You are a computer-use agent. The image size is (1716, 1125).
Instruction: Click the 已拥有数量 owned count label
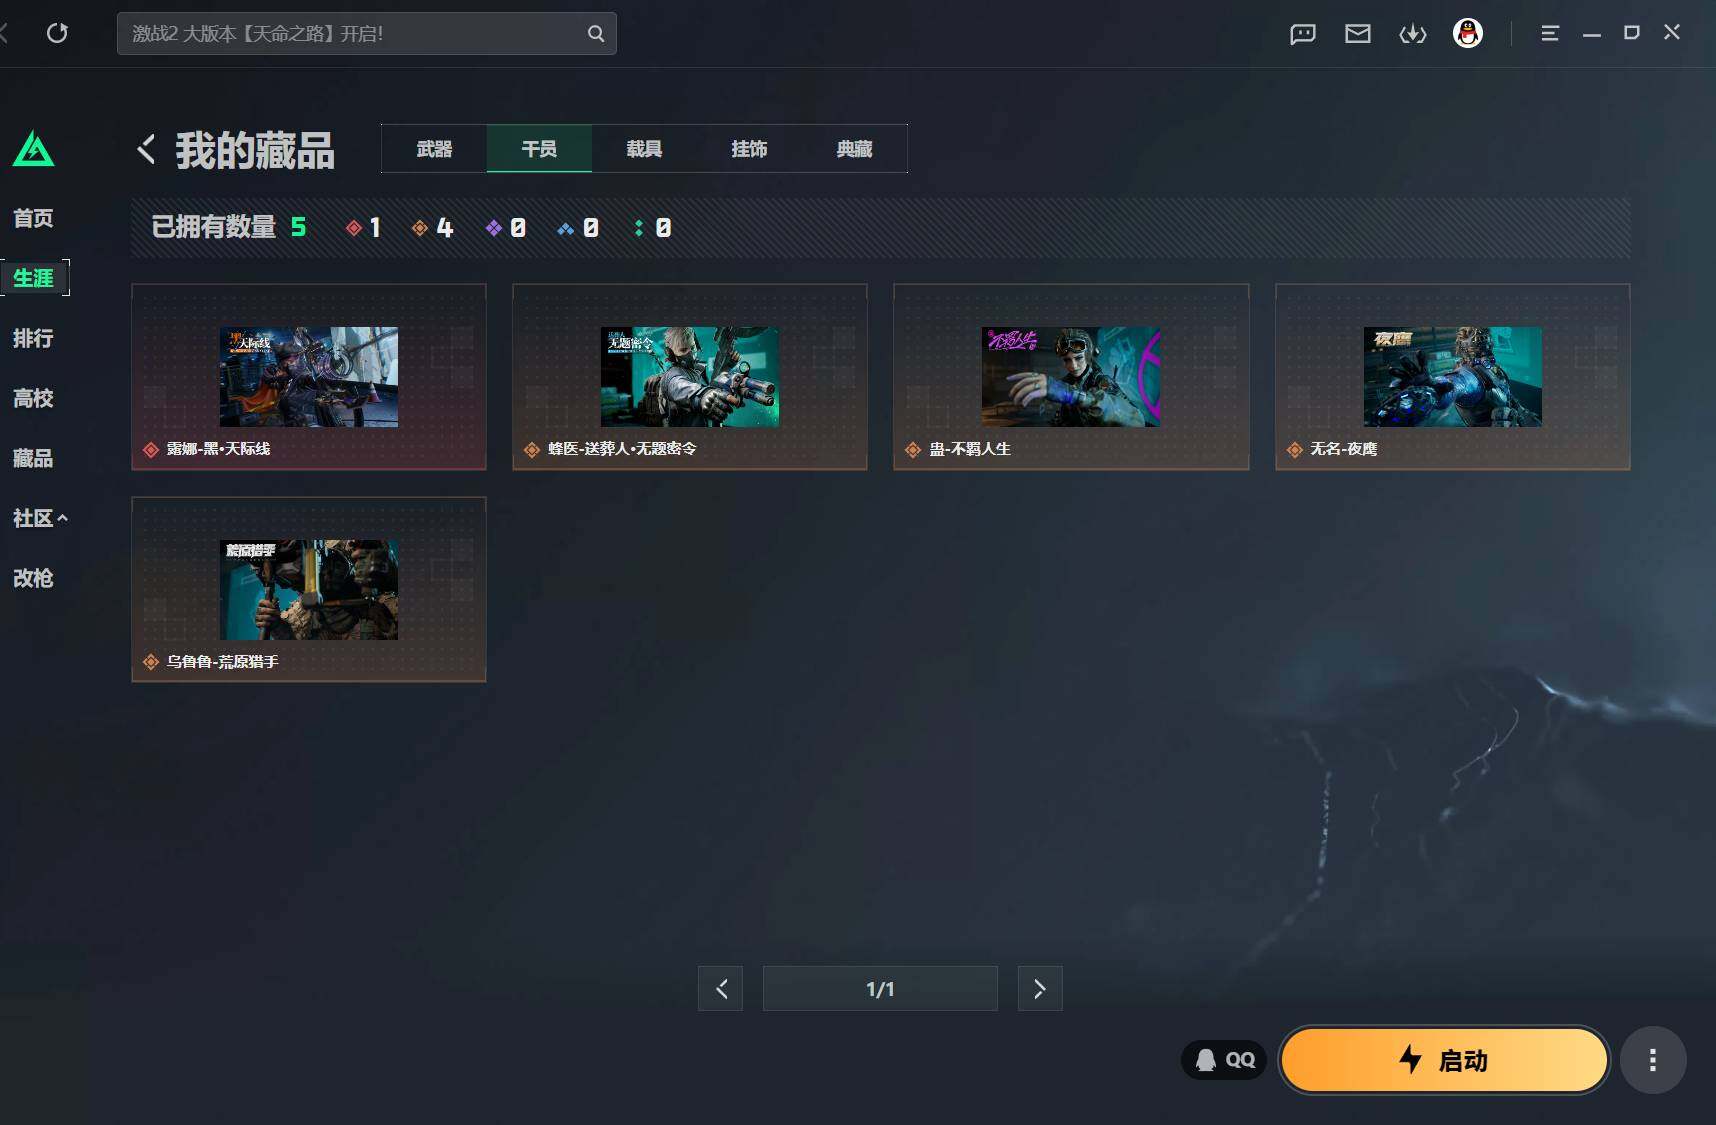pos(214,227)
